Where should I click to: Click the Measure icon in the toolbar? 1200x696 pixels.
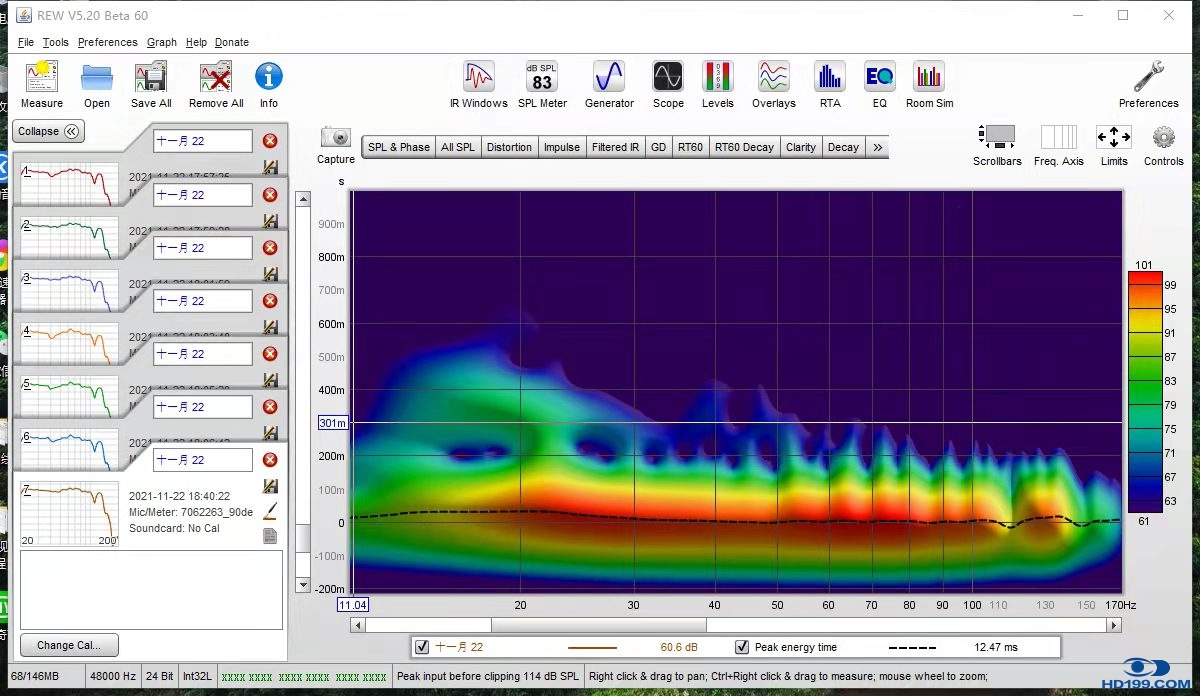tap(41, 78)
